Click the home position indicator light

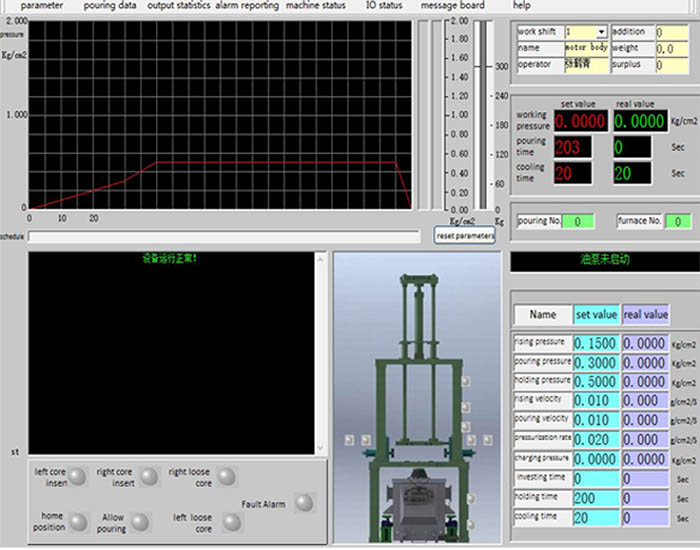(x=79, y=522)
